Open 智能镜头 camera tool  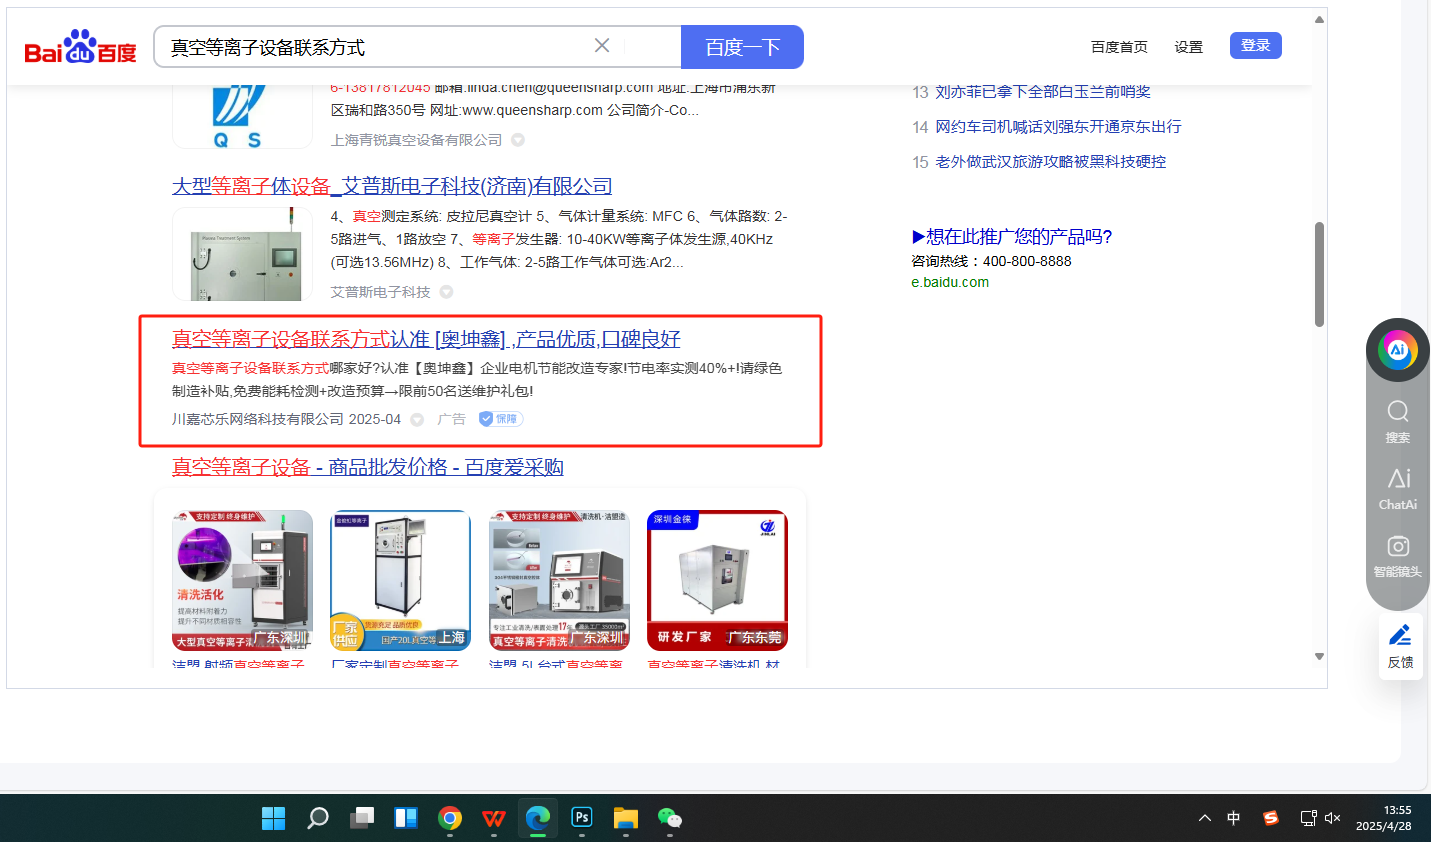[x=1398, y=556]
